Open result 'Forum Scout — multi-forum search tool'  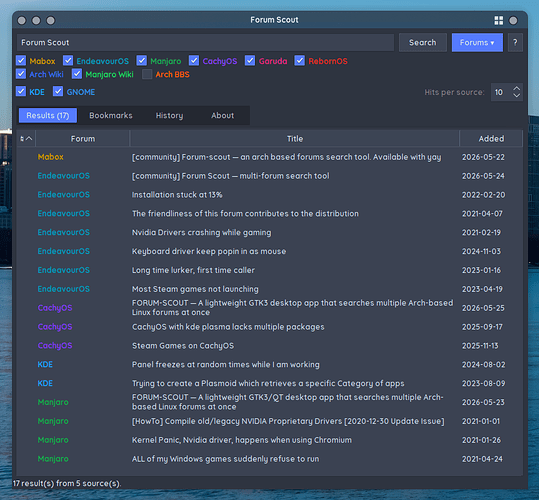(270, 176)
